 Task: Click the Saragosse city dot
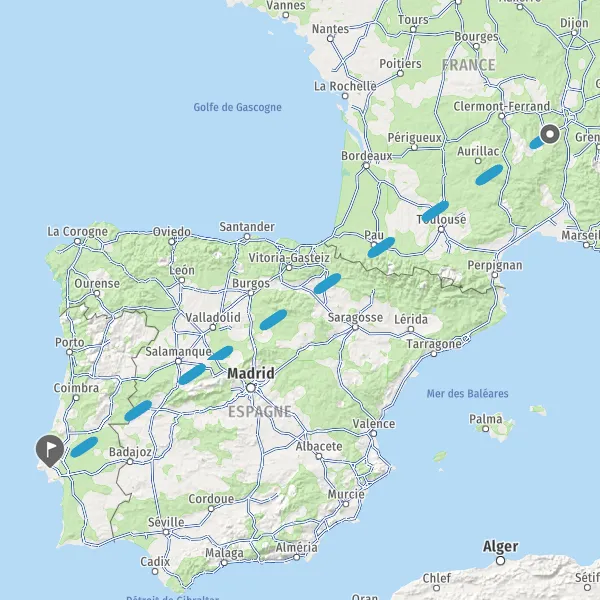click(x=355, y=328)
